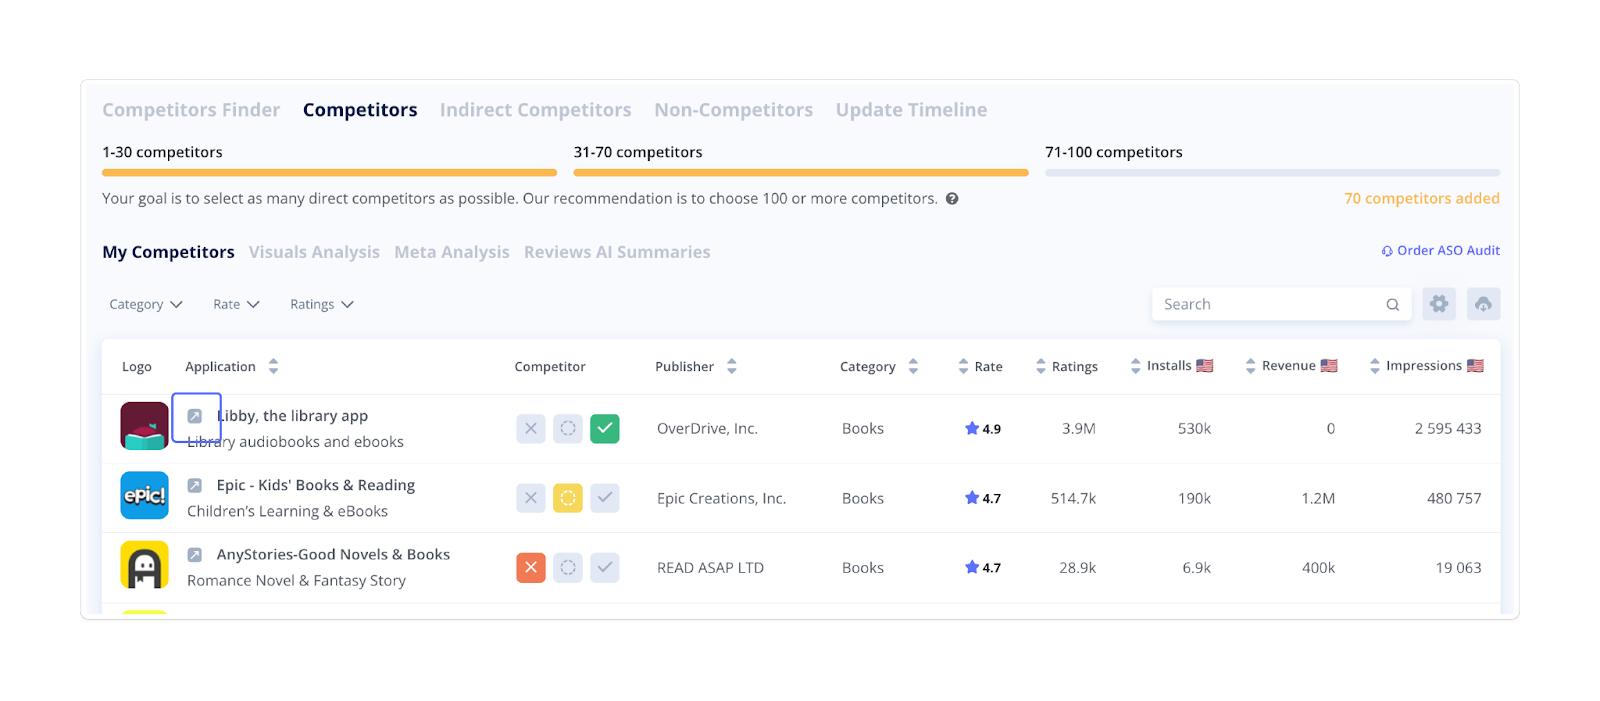Click the cloud download export icon
The height and width of the screenshot is (701, 1600).
pyautogui.click(x=1483, y=304)
